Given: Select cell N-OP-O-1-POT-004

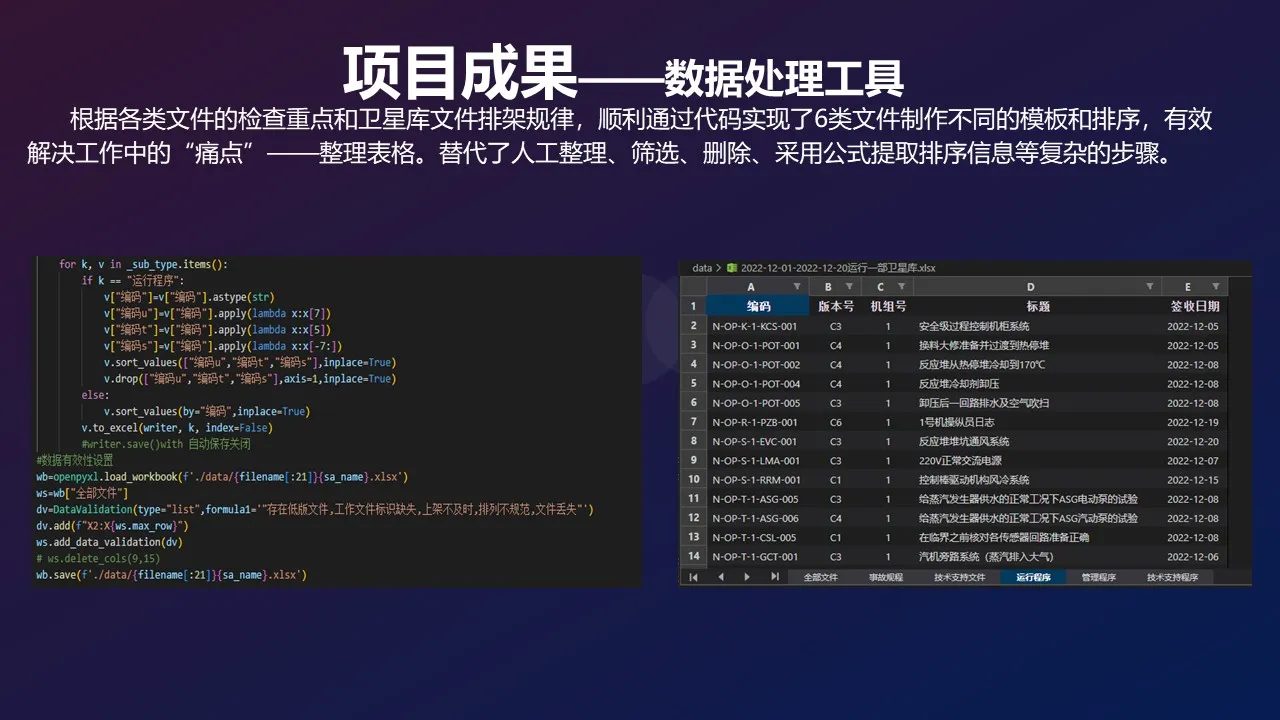Looking at the screenshot, I should click(758, 384).
